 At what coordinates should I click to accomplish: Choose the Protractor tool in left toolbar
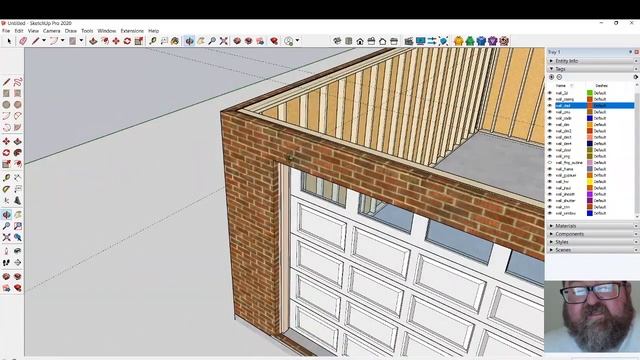point(6,189)
